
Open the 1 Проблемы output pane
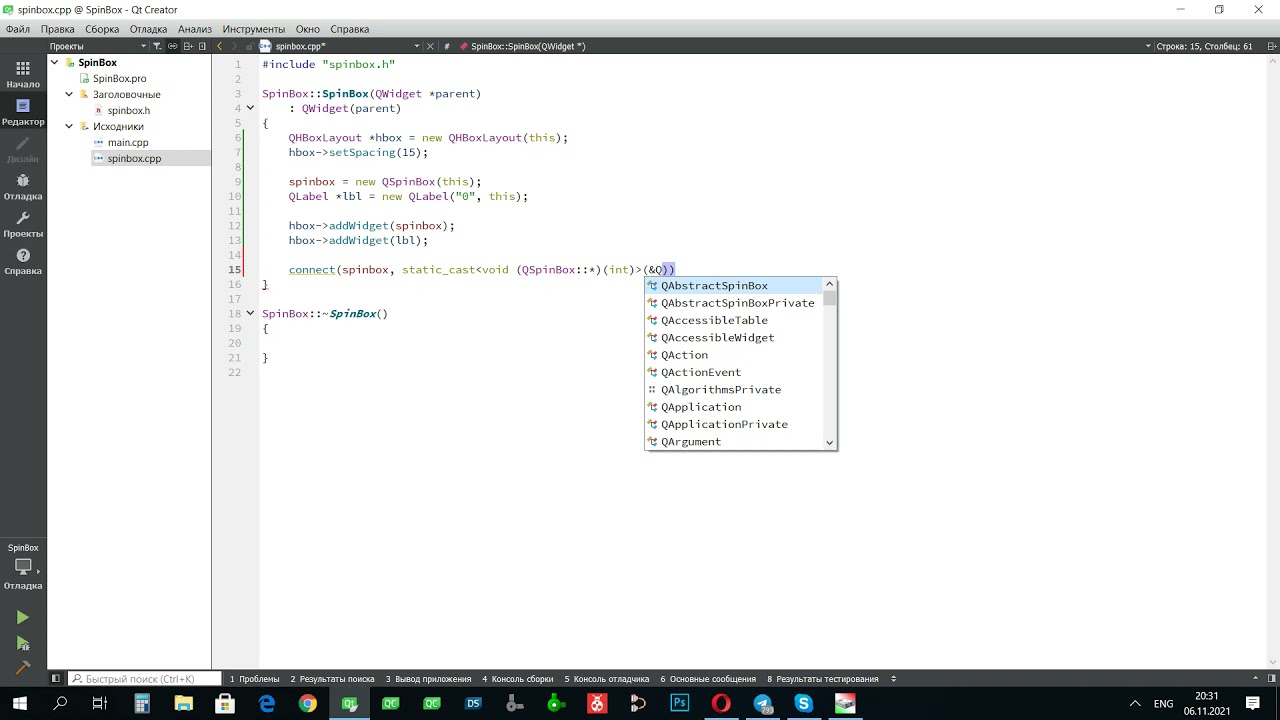(254, 679)
